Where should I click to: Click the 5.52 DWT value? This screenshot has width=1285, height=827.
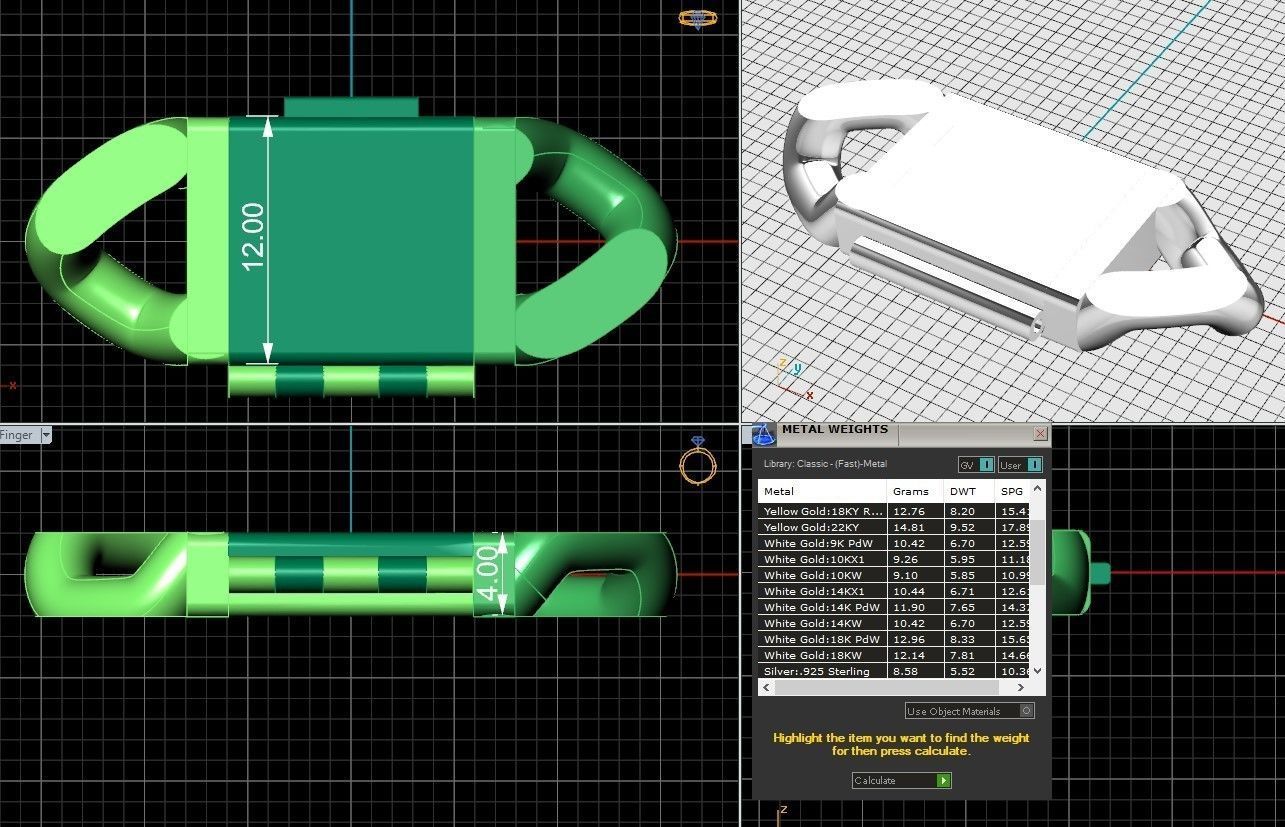961,672
